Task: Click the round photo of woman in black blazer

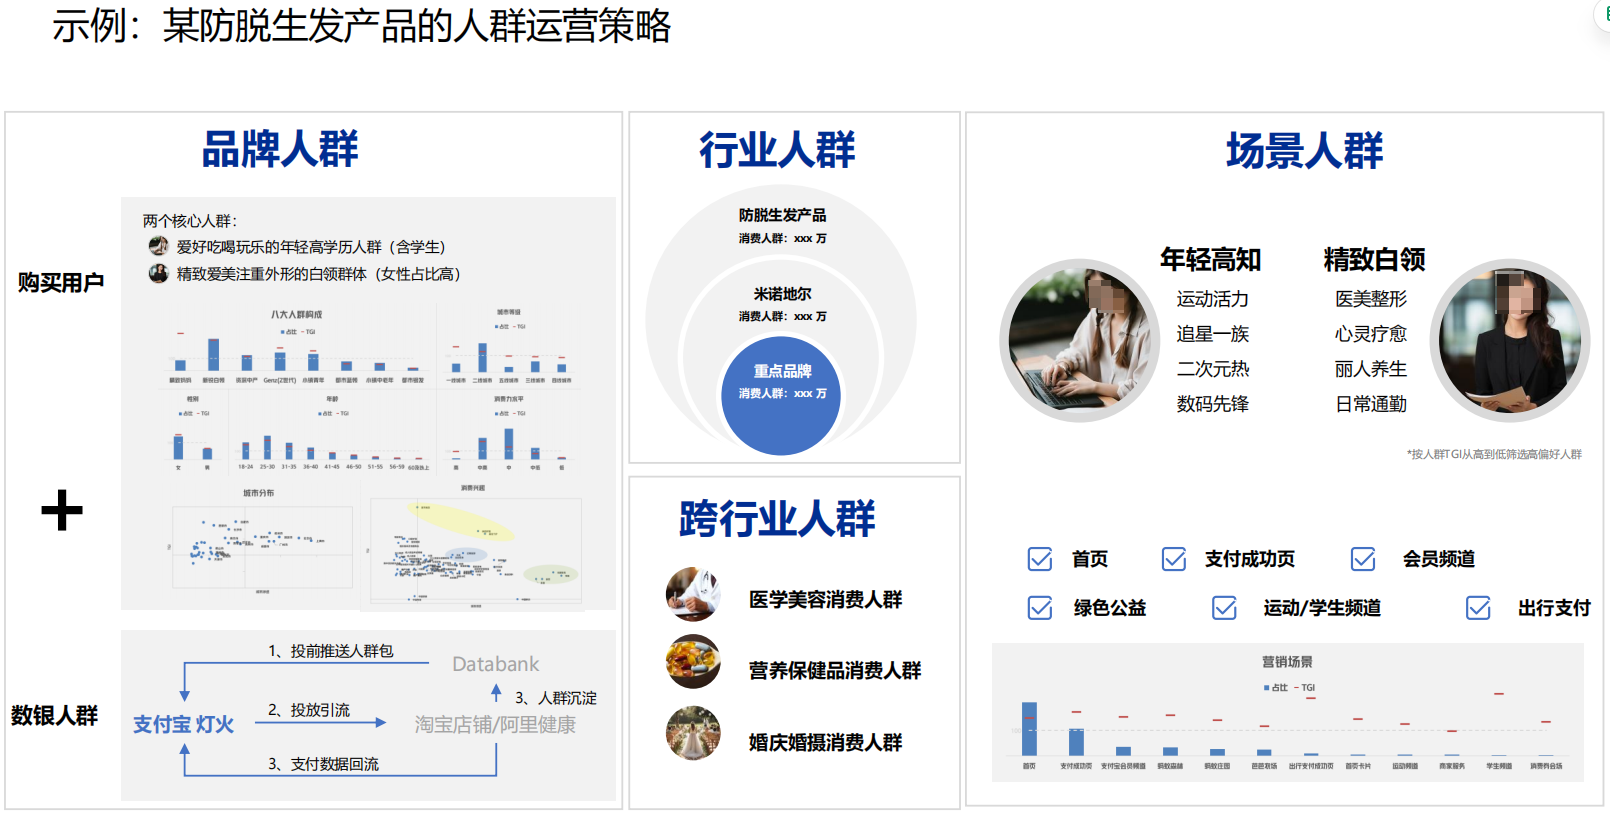Action: coord(1510,340)
